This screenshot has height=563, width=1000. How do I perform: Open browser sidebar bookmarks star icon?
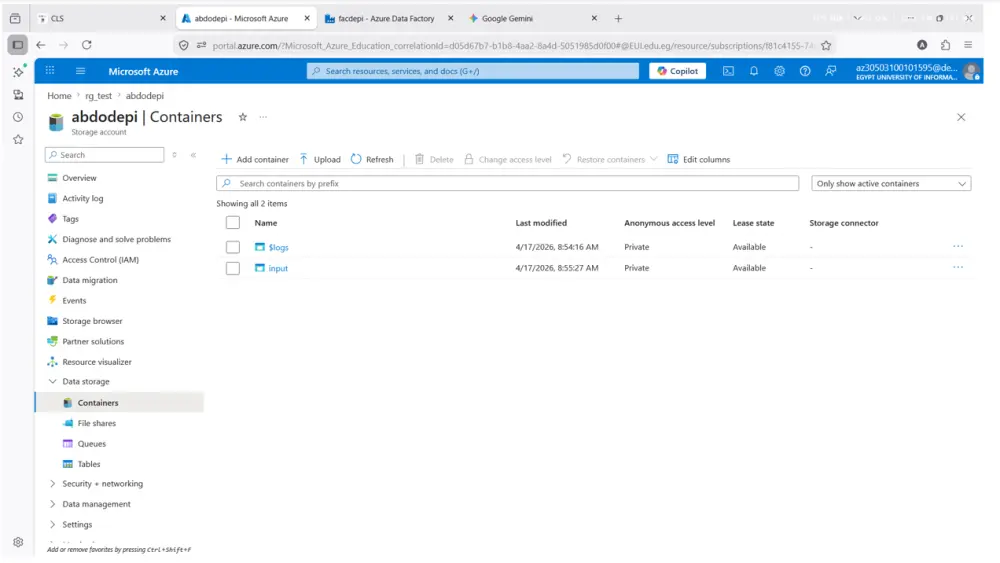(x=18, y=140)
